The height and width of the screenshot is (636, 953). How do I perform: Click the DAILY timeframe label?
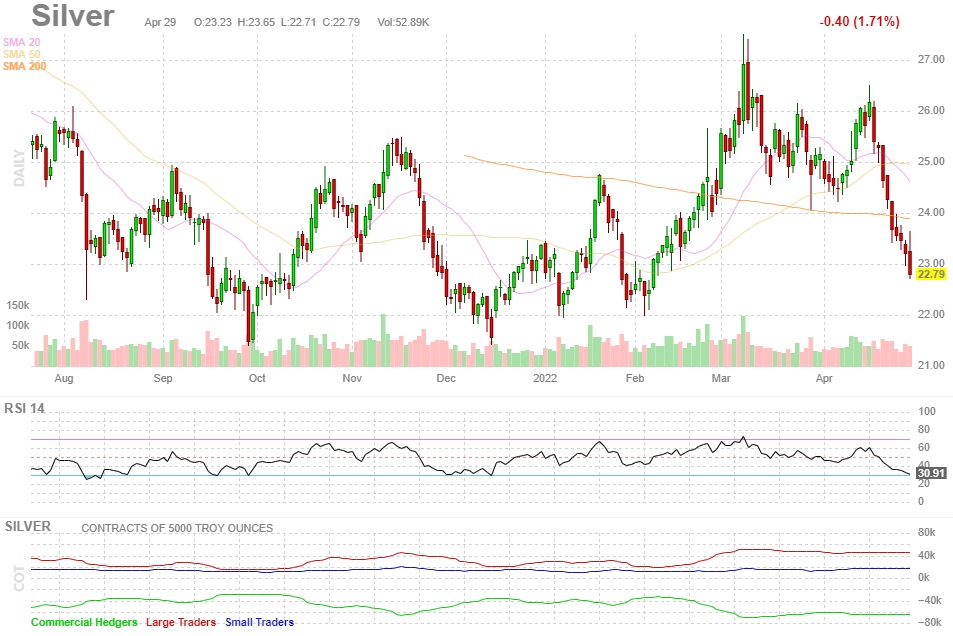pyautogui.click(x=19, y=168)
